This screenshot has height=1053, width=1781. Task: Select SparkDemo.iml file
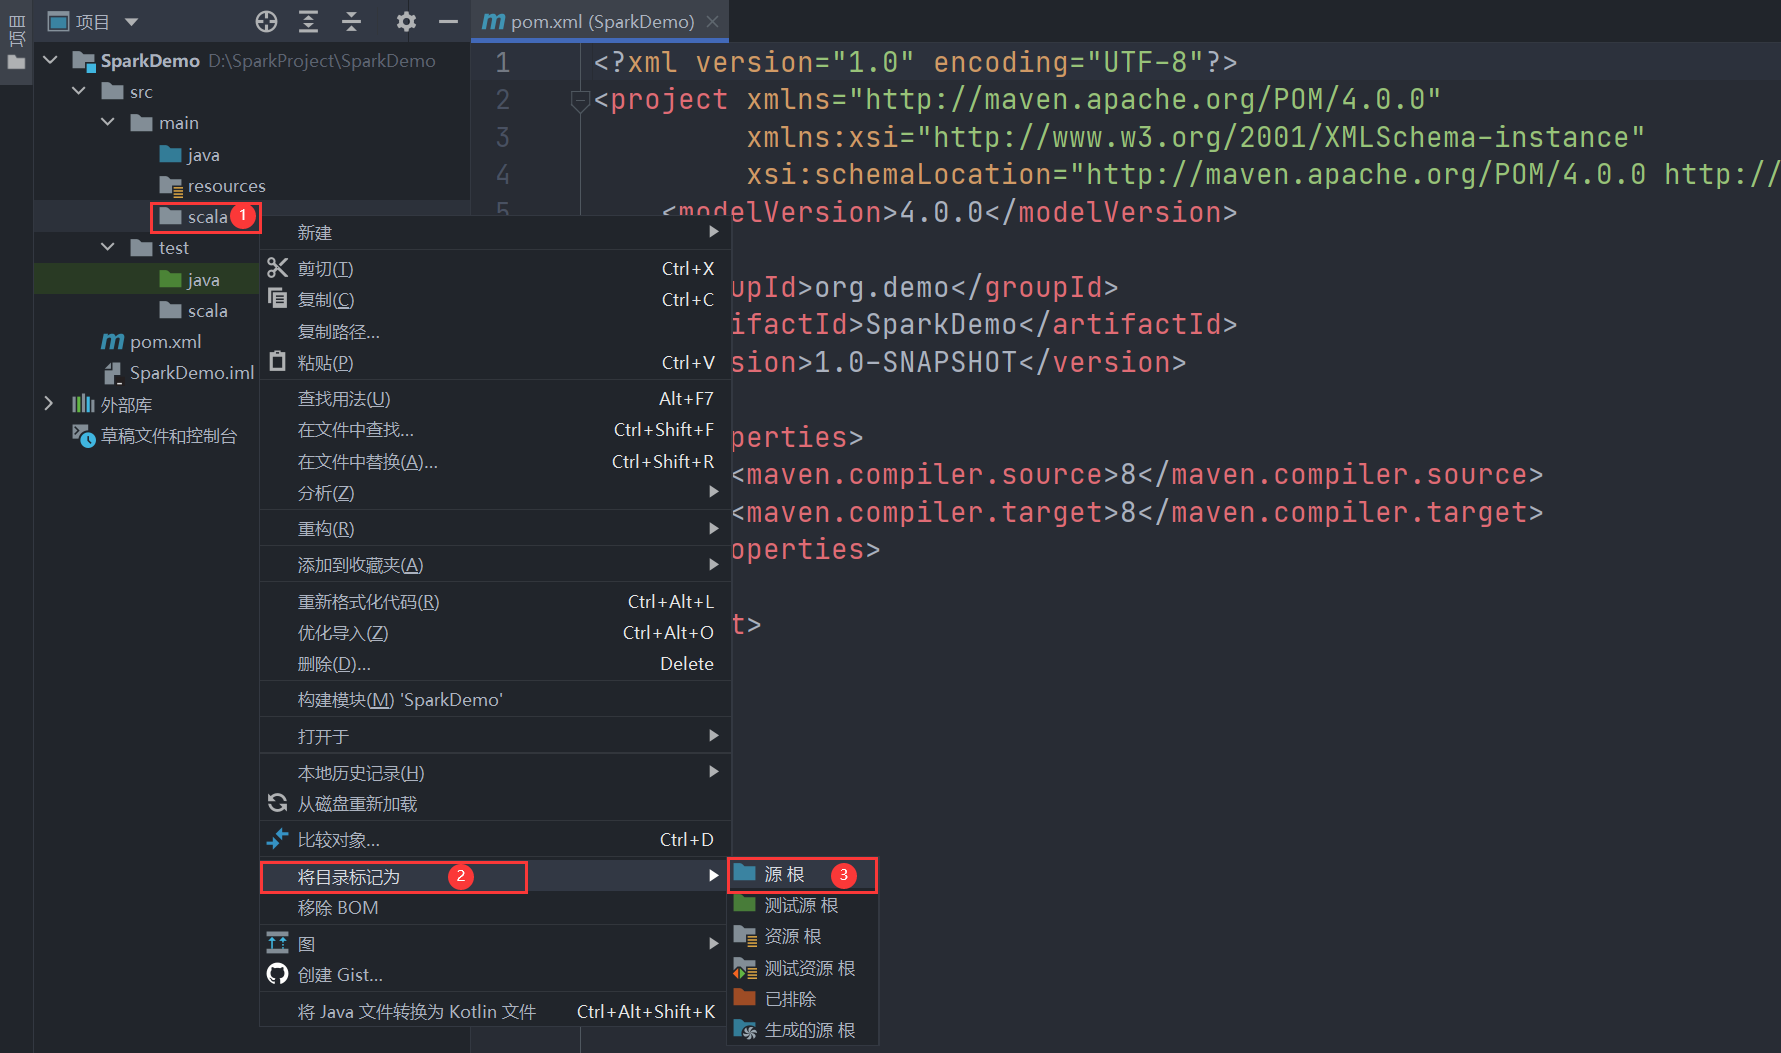click(x=178, y=372)
